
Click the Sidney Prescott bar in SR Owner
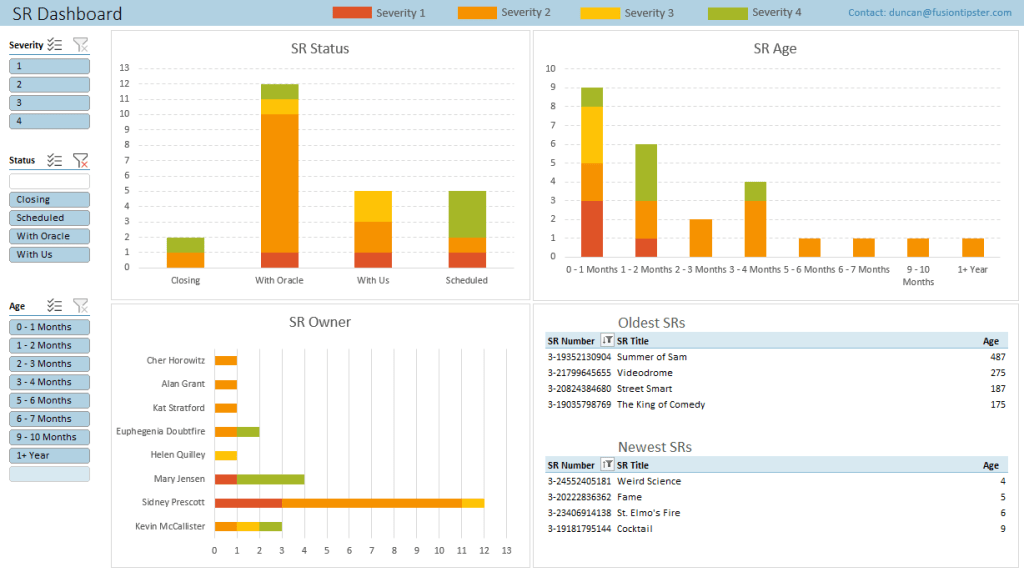coord(350,502)
